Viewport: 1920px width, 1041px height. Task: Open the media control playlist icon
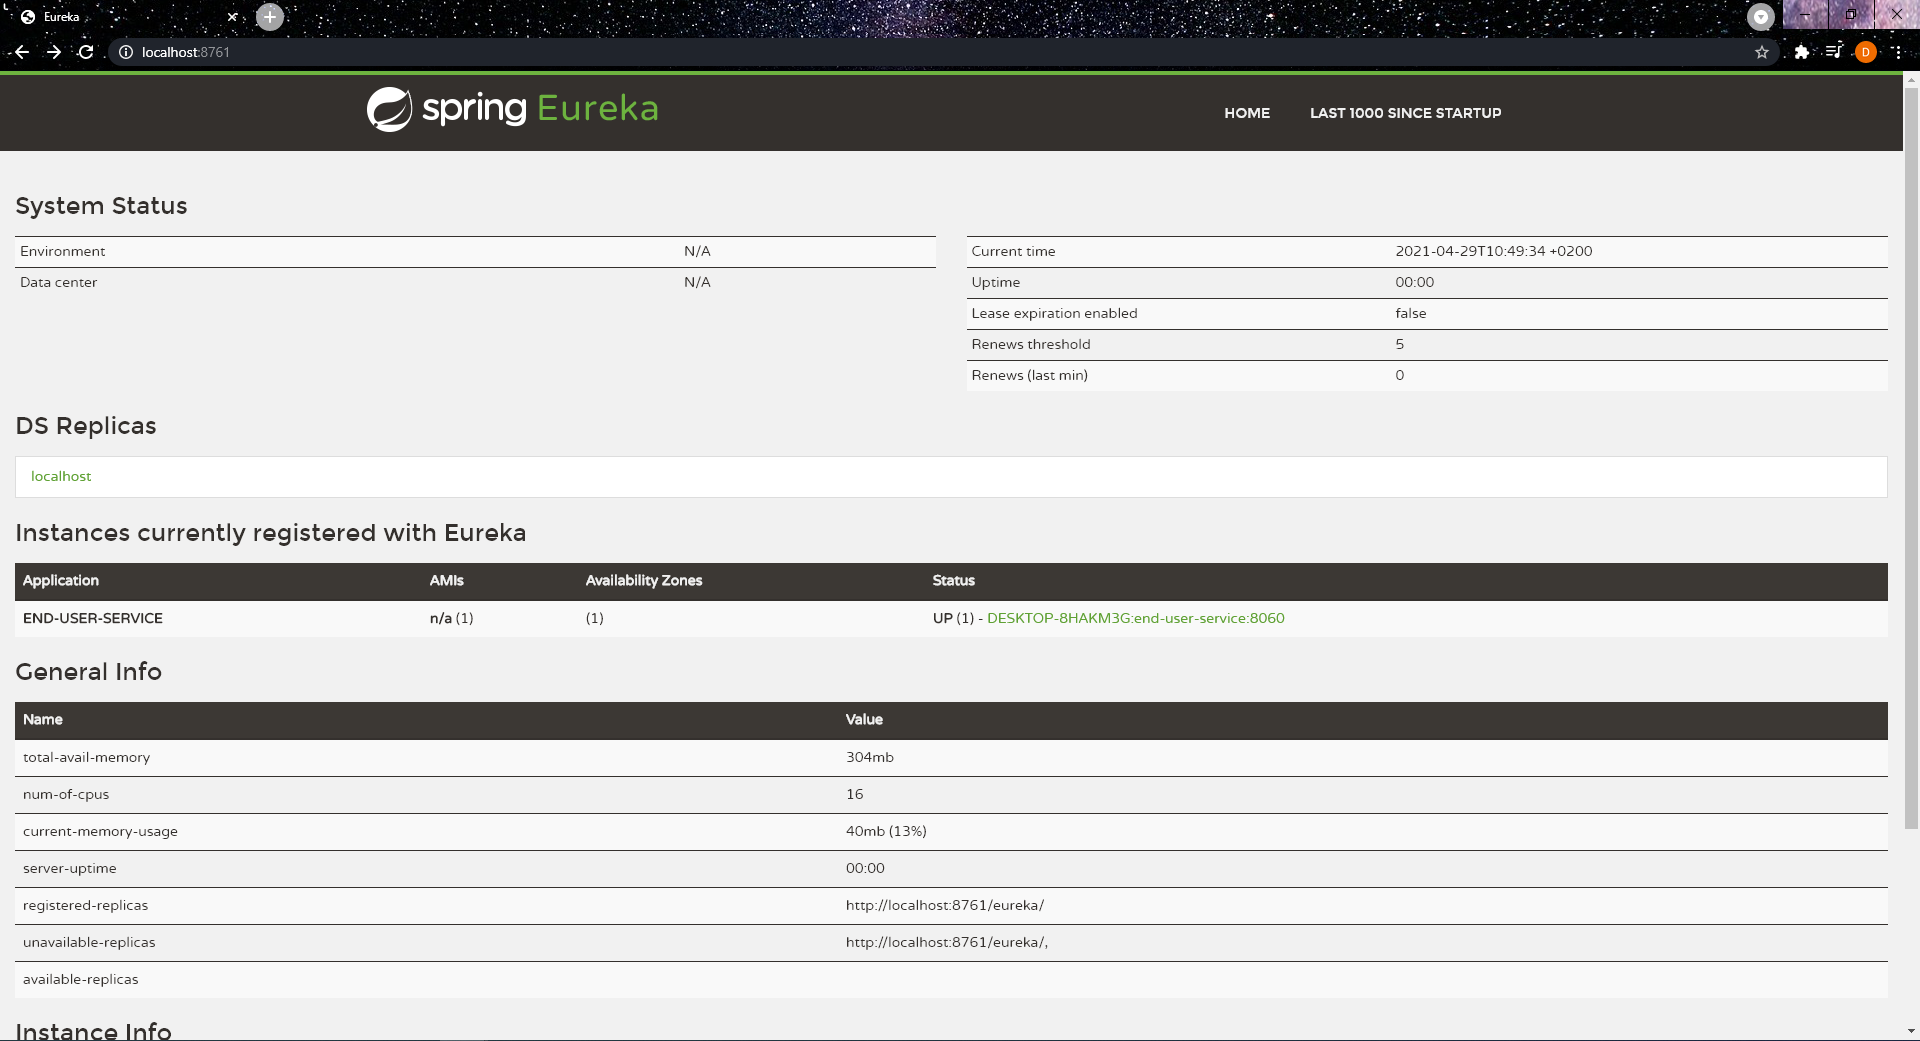1834,51
